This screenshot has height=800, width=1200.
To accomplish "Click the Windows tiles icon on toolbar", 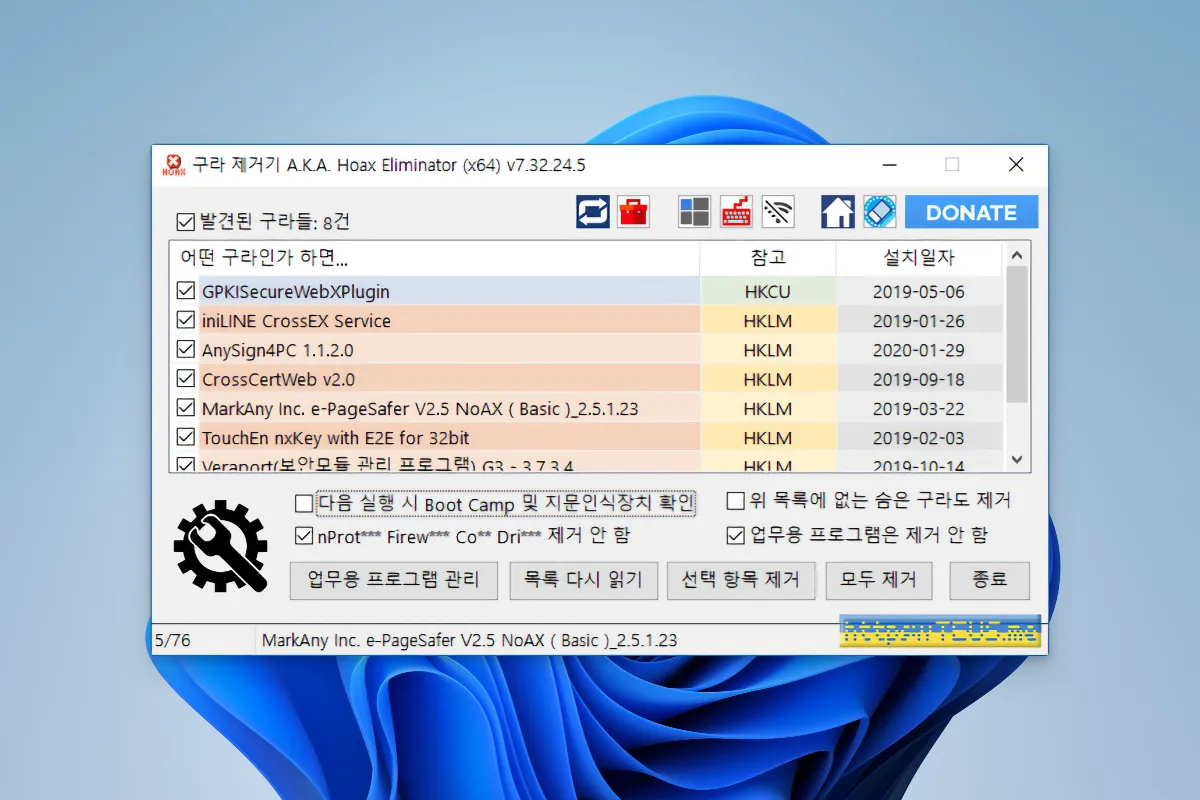I will (694, 211).
